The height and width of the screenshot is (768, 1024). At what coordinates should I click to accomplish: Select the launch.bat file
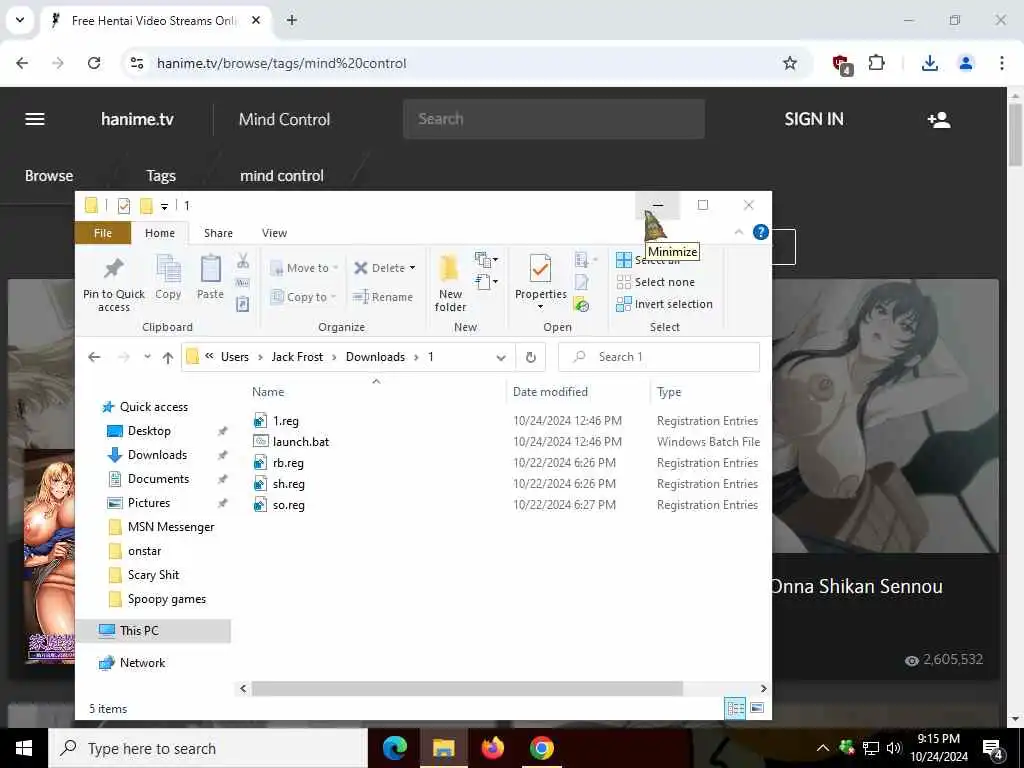pos(291,442)
